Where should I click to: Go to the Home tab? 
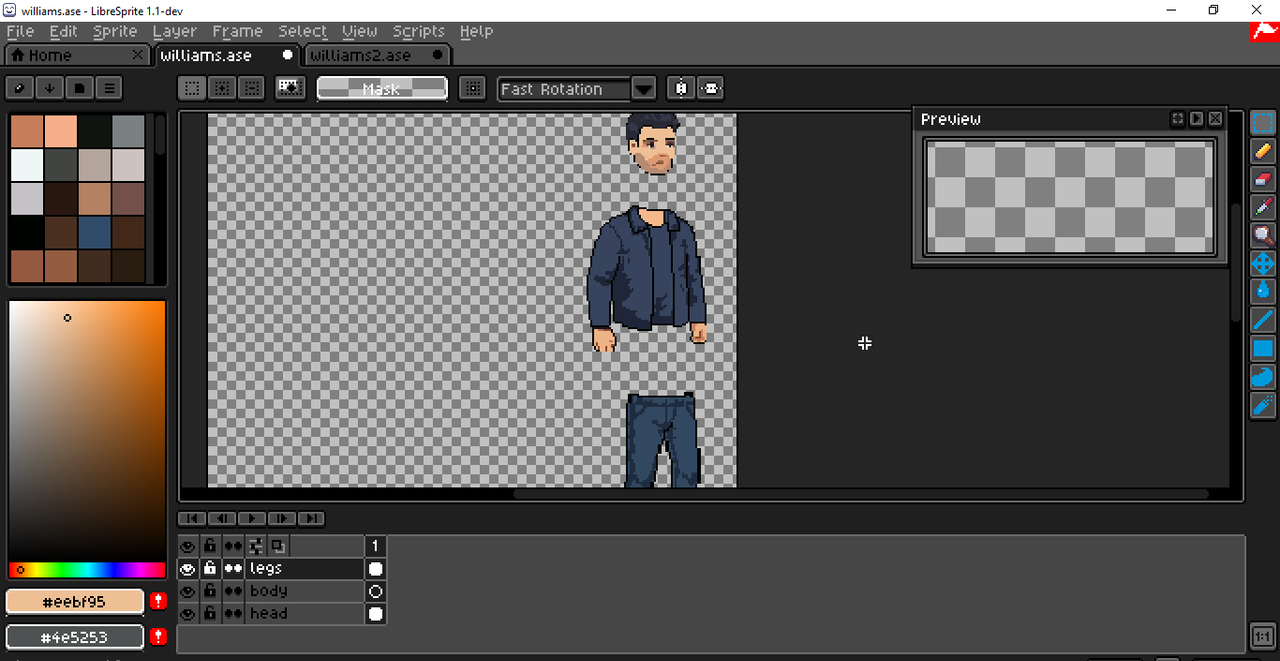pyautogui.click(x=77, y=55)
